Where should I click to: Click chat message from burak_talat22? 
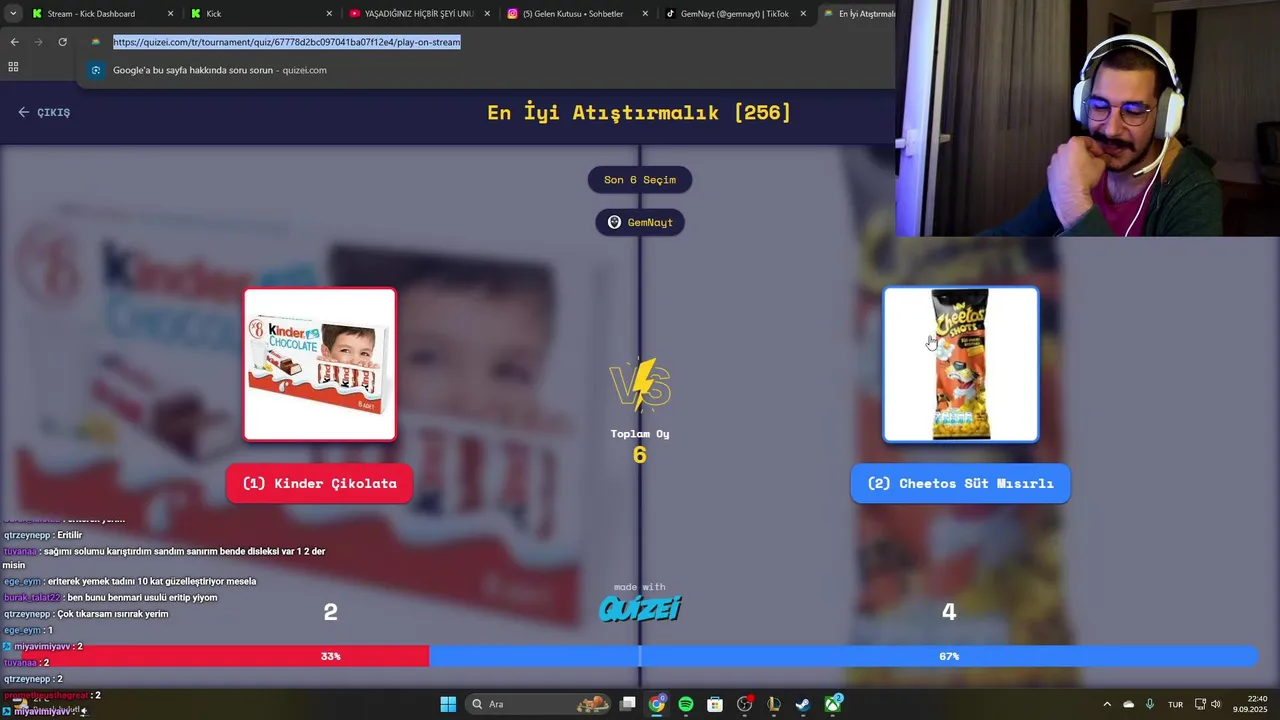click(110, 597)
